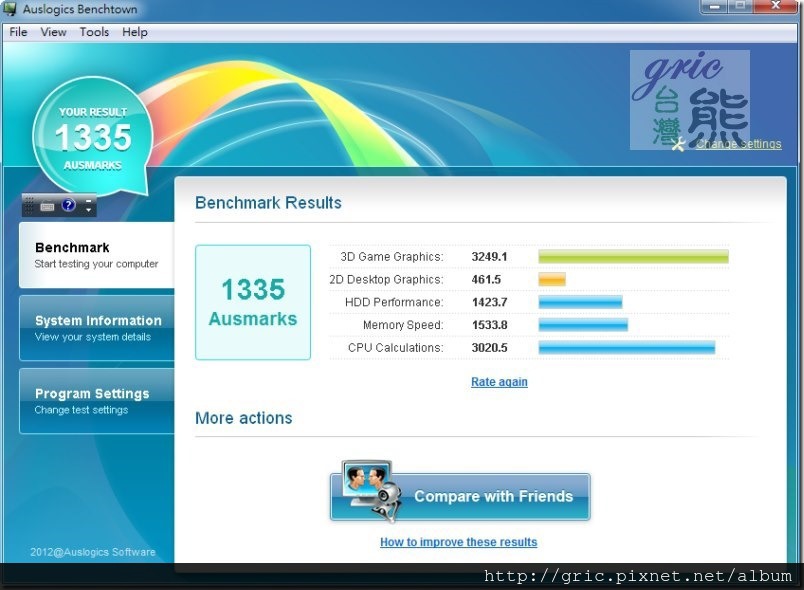Click the Auslogics Benchtown title bar icon
The height and width of the screenshot is (590, 804).
click(9, 8)
